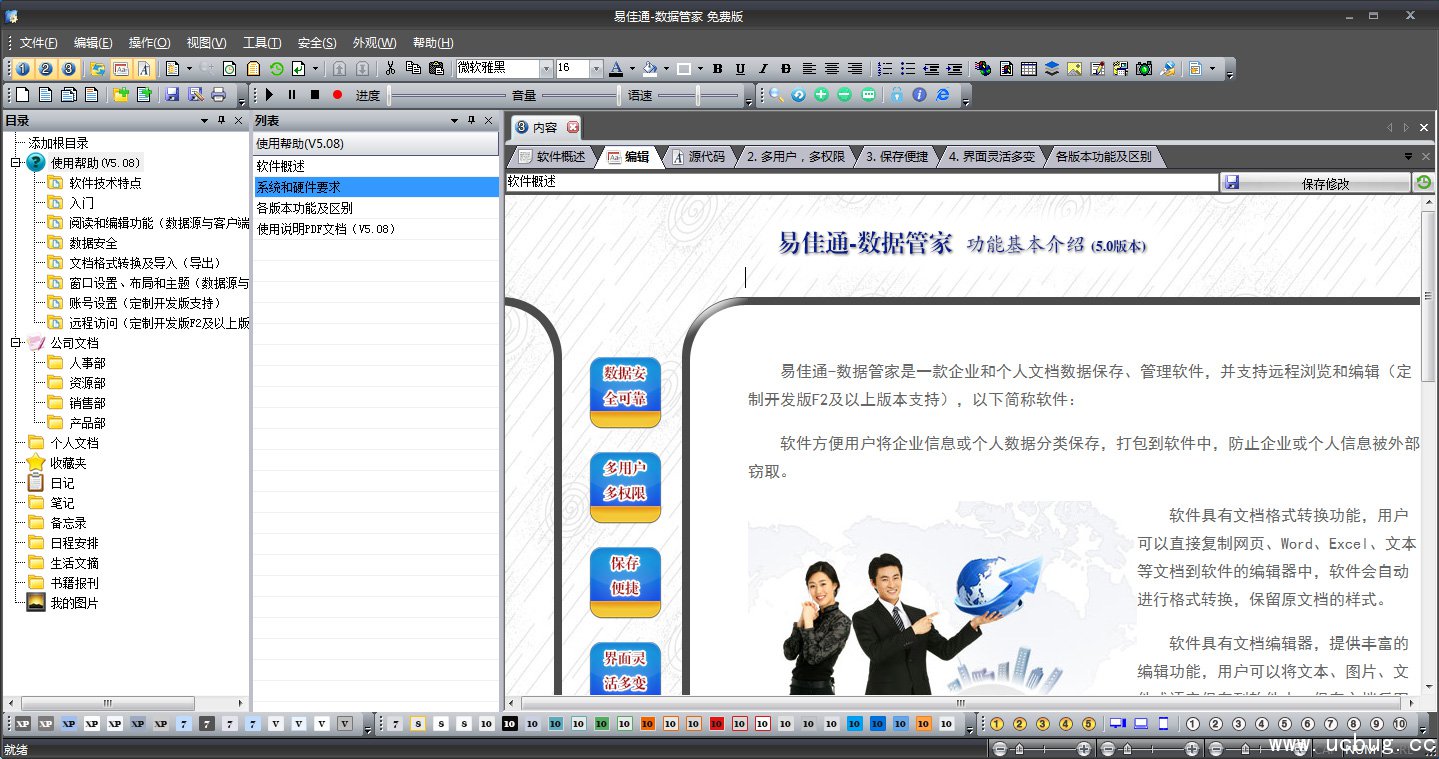The image size is (1439, 759).
Task: Open the 工具(T) menu
Action: 261,42
